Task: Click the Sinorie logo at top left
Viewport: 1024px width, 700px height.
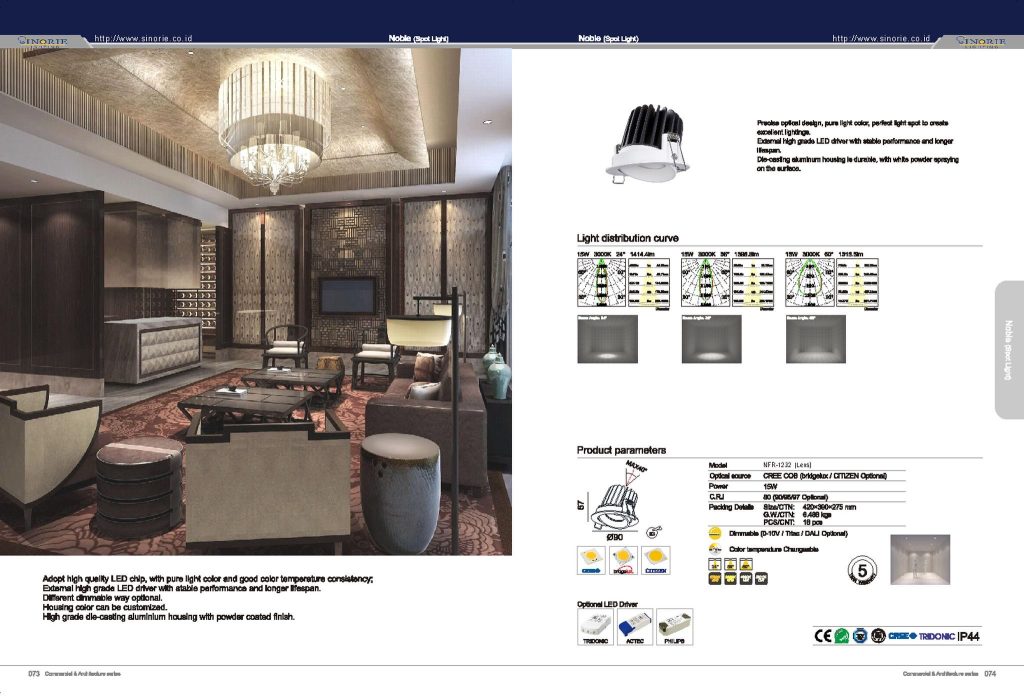Action: pyautogui.click(x=42, y=41)
